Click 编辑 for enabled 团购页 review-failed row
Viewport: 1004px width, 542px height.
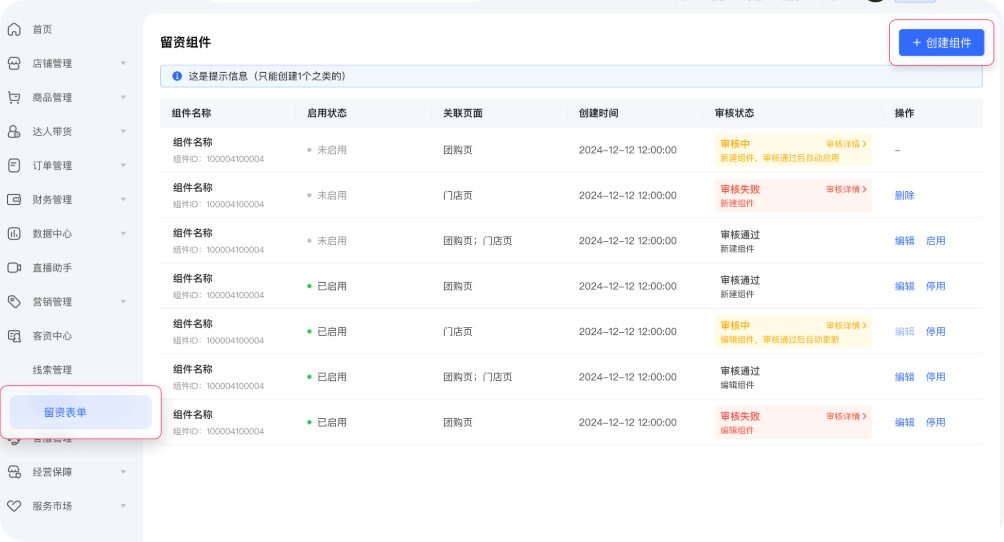click(904, 422)
